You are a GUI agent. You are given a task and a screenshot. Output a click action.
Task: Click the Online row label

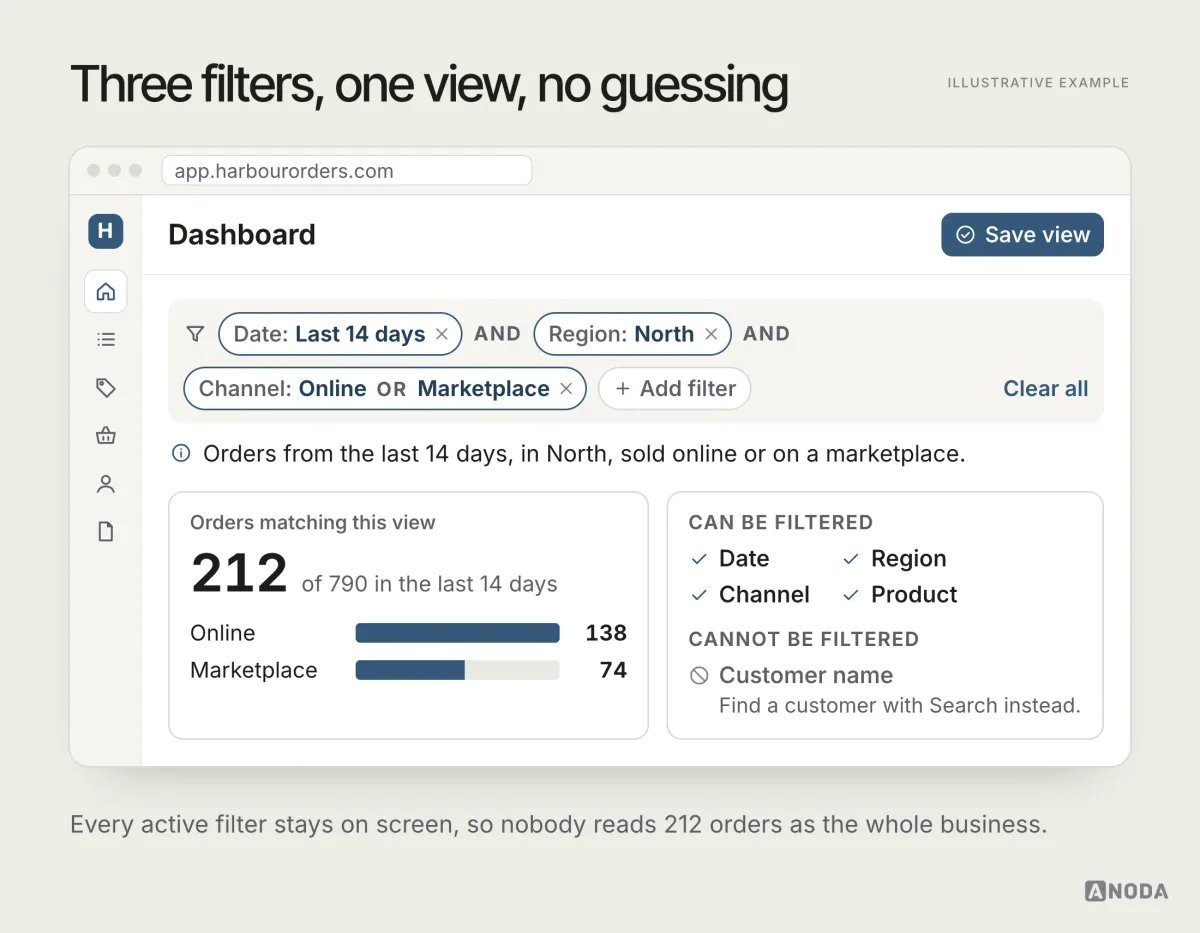[x=223, y=633]
